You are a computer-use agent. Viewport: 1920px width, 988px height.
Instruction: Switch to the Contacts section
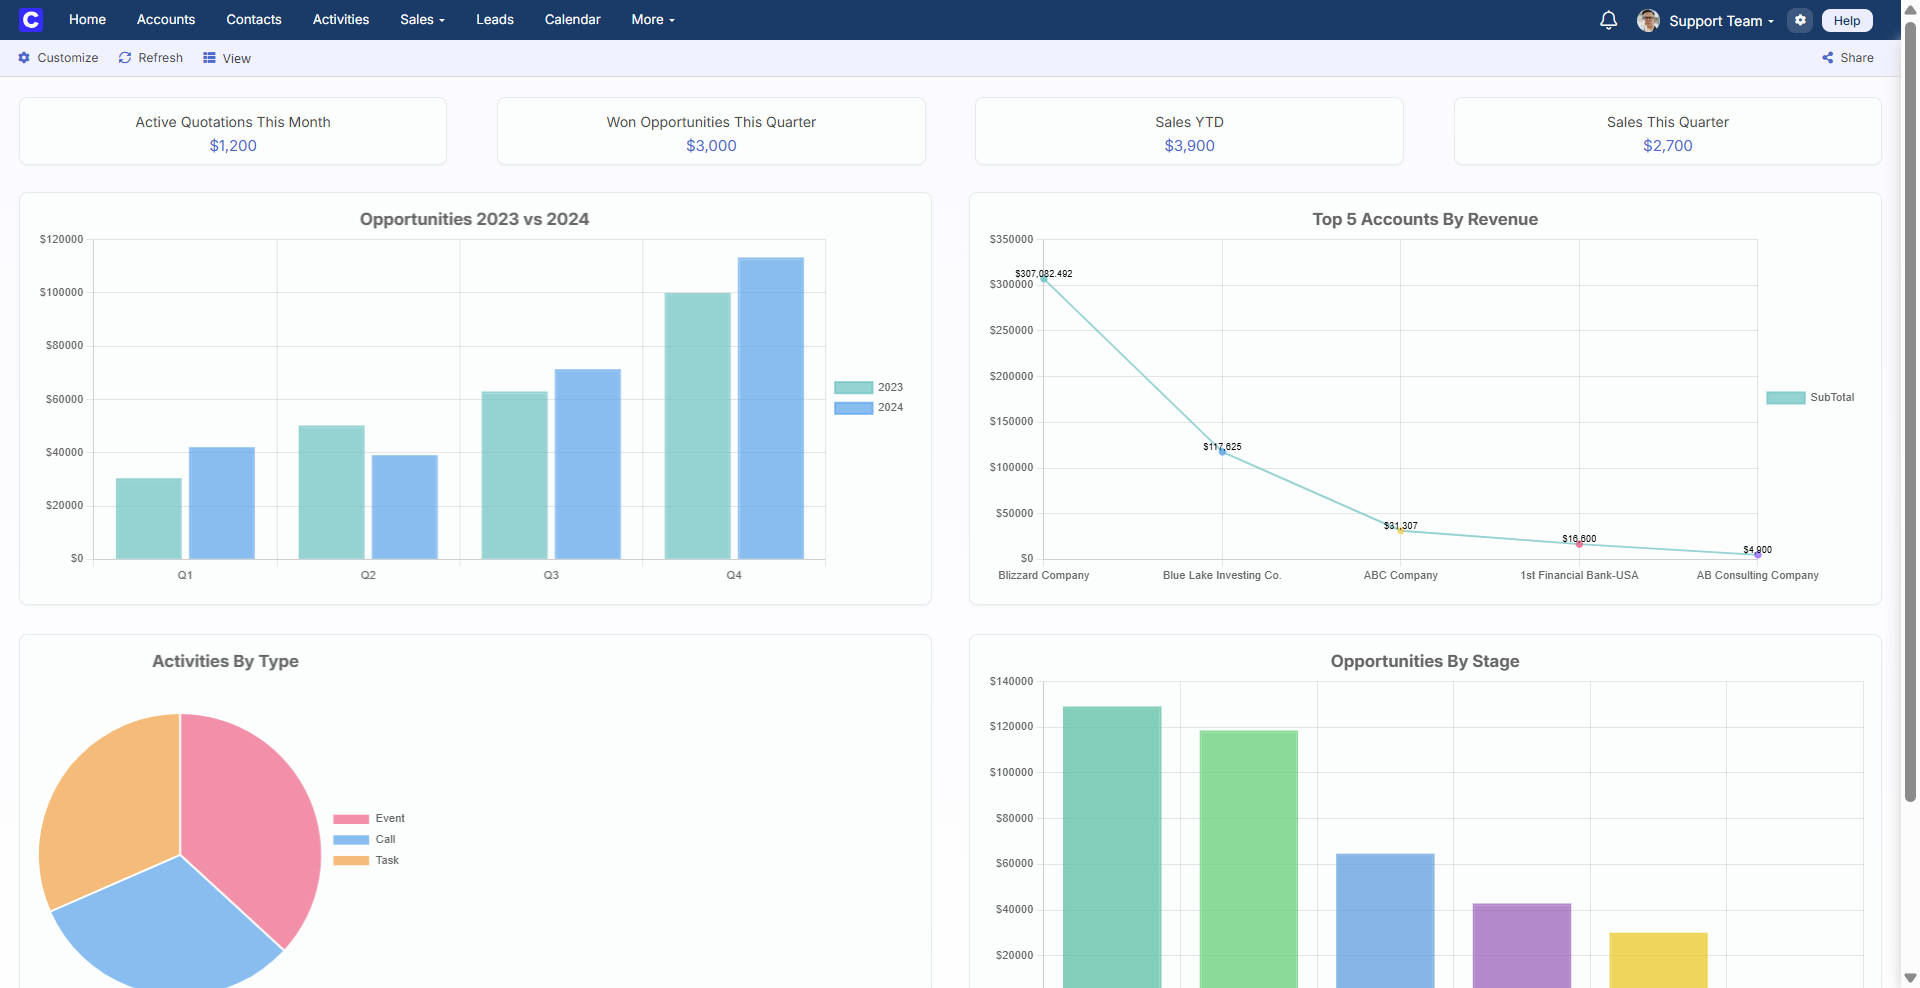[253, 19]
